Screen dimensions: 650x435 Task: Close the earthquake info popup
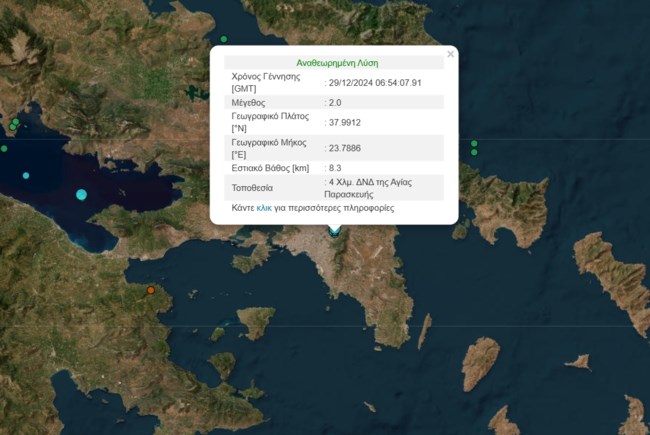[451, 54]
